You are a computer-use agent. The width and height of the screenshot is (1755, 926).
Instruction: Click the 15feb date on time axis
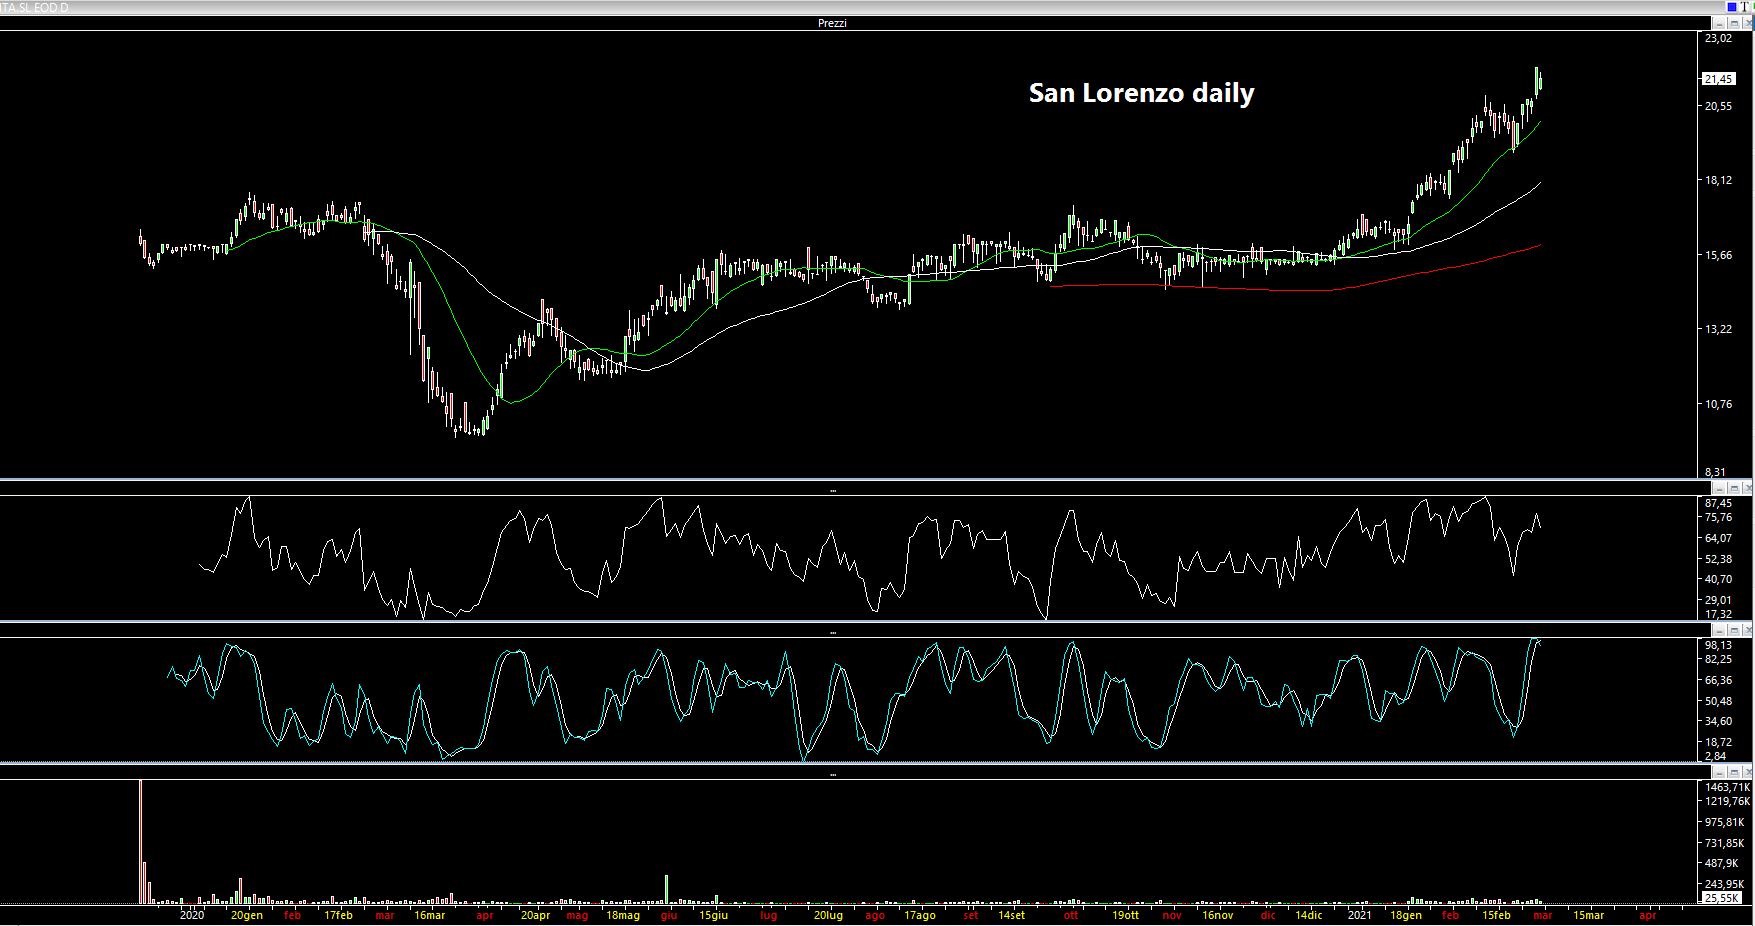[1496, 915]
